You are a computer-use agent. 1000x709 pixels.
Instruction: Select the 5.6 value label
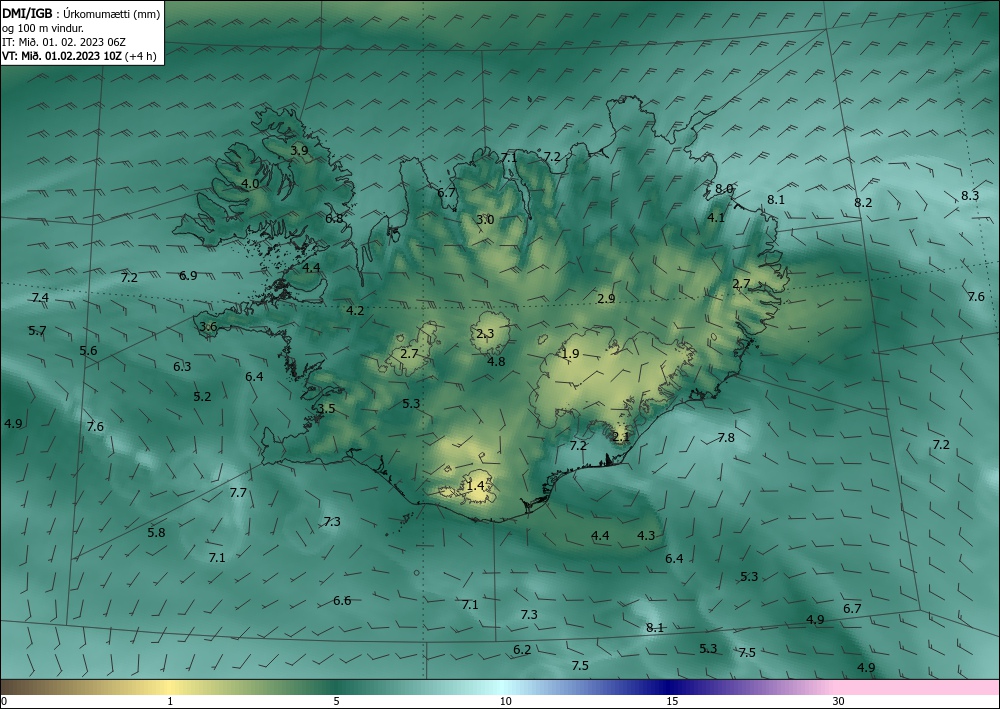point(88,351)
